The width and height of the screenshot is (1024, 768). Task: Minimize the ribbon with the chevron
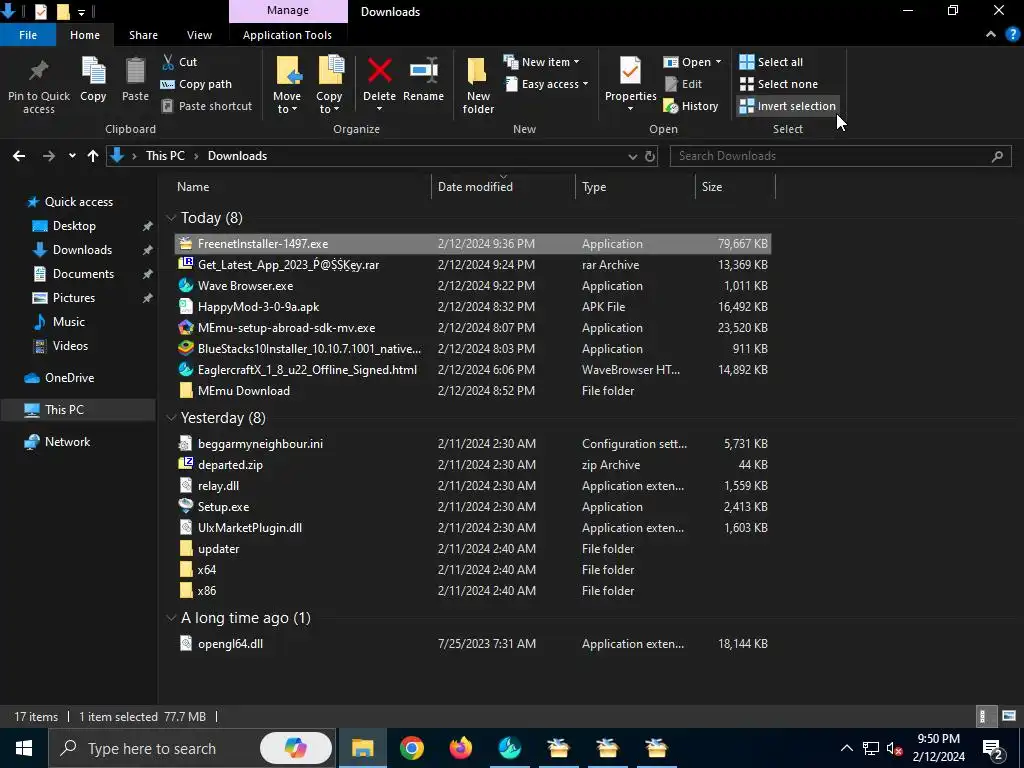[991, 35]
